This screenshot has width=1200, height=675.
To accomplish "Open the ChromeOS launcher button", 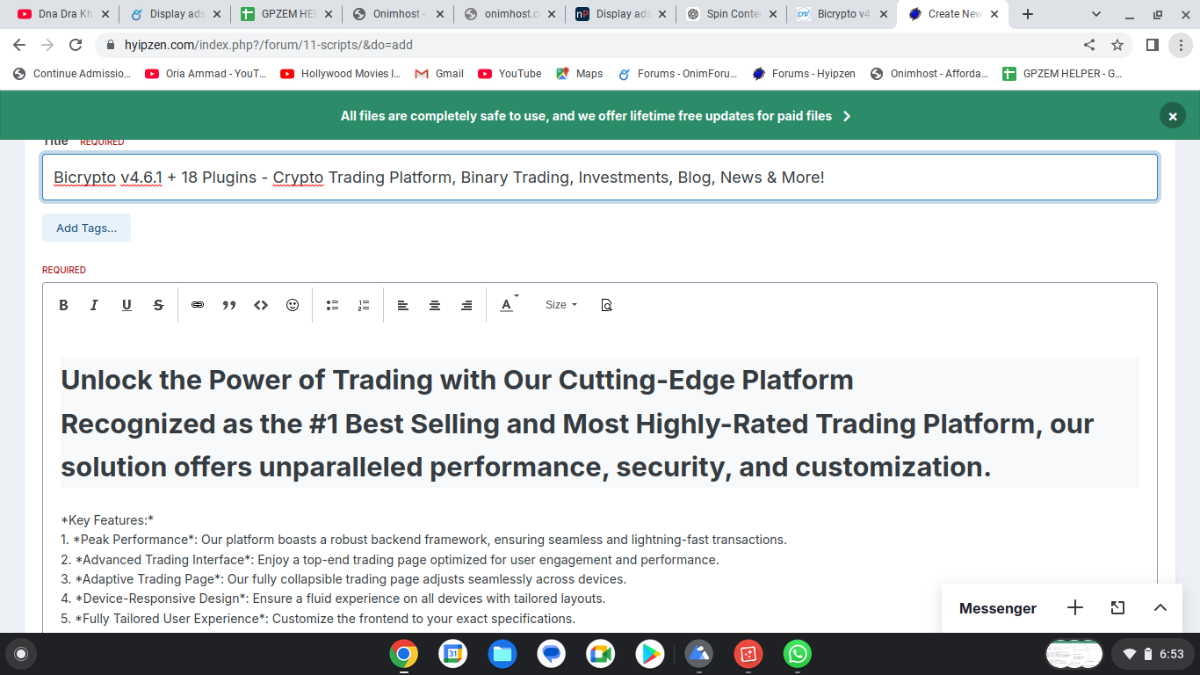I will pyautogui.click(x=20, y=654).
